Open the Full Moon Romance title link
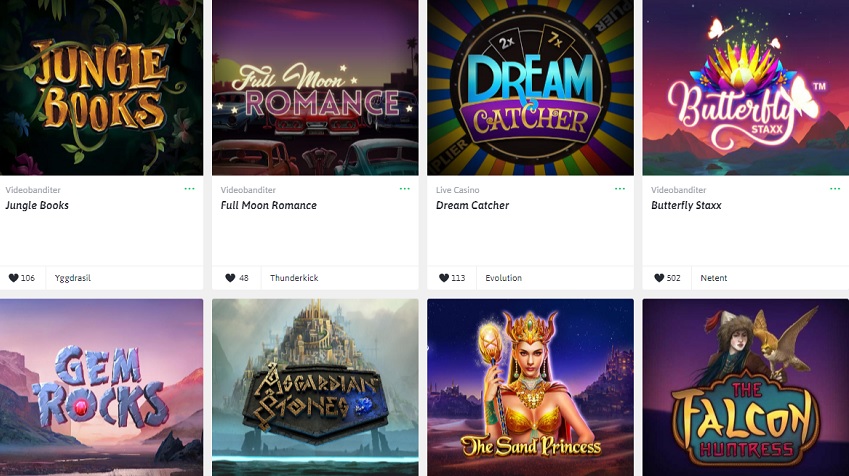Image resolution: width=849 pixels, height=476 pixels. click(269, 205)
